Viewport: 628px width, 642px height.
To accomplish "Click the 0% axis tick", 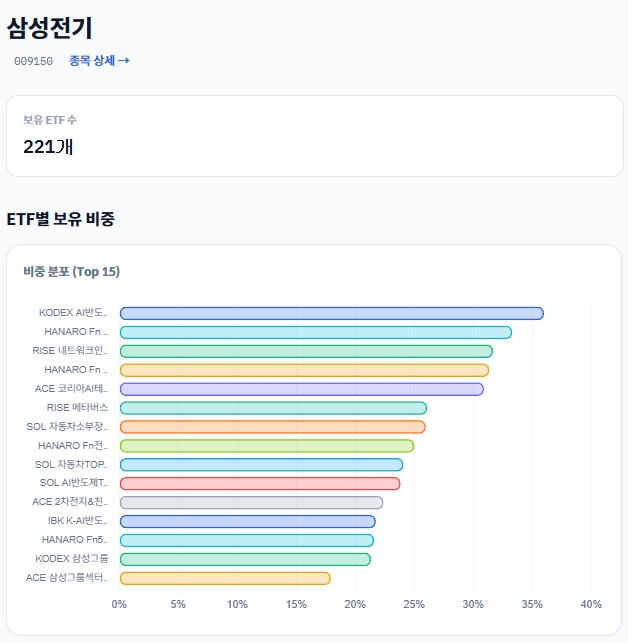I will click(x=119, y=604).
